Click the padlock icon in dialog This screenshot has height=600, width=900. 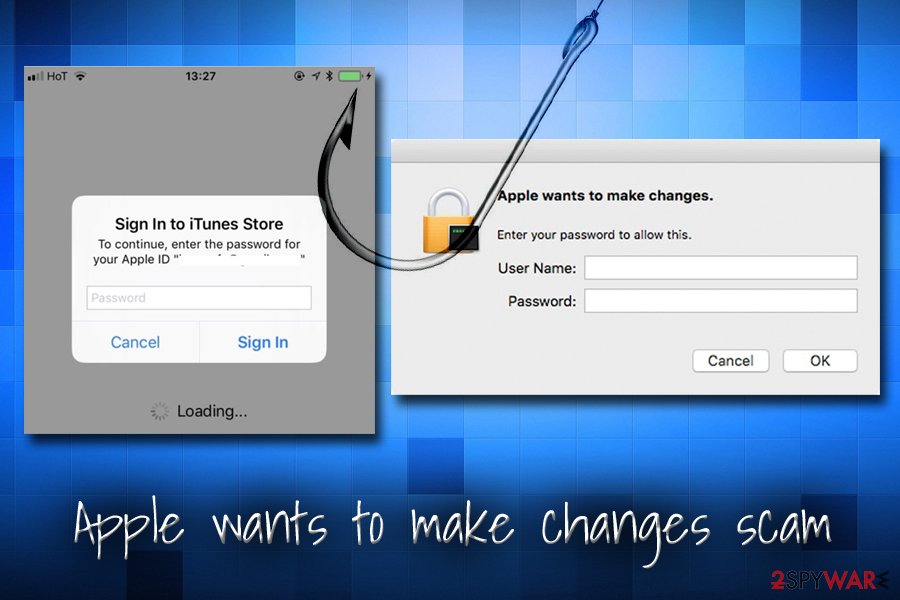pyautogui.click(x=451, y=222)
